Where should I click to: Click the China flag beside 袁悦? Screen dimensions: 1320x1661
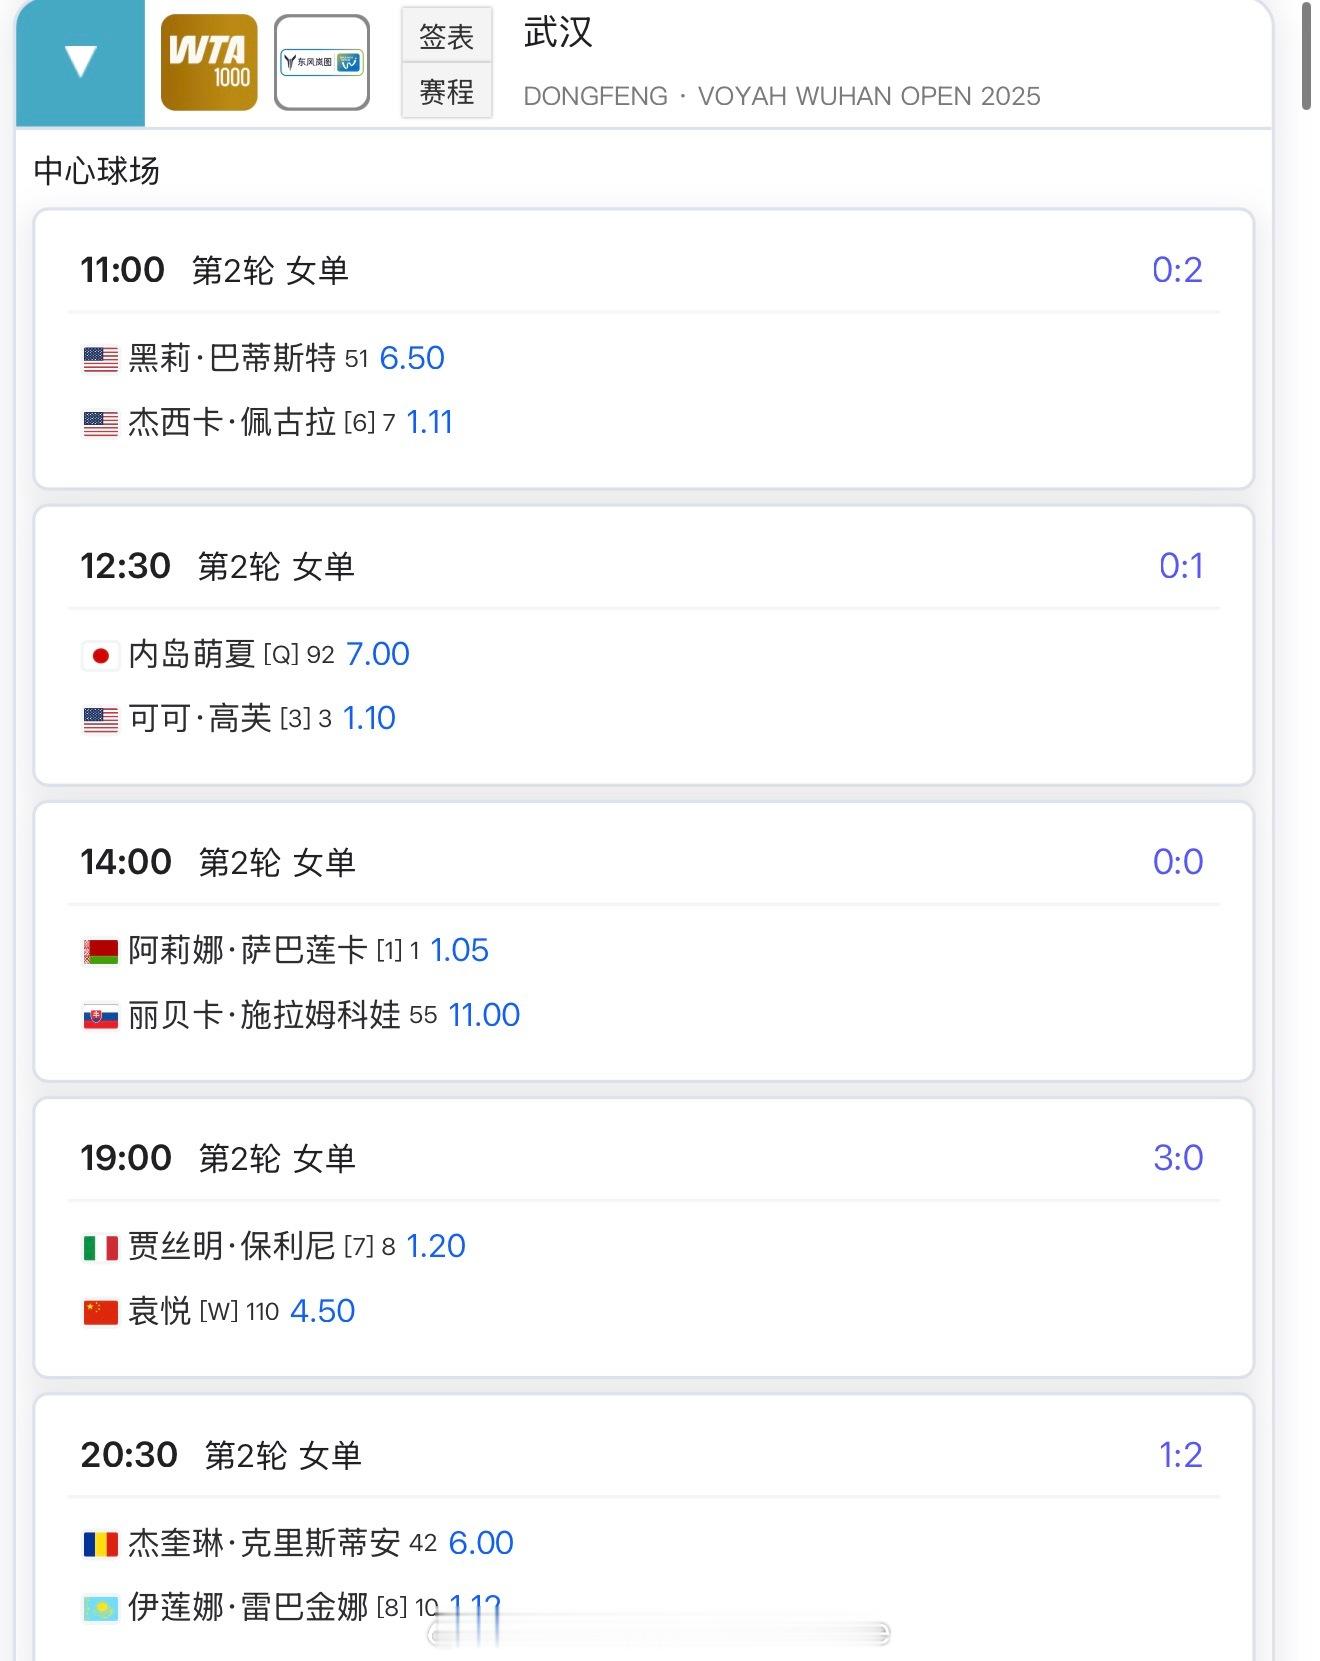100,1312
